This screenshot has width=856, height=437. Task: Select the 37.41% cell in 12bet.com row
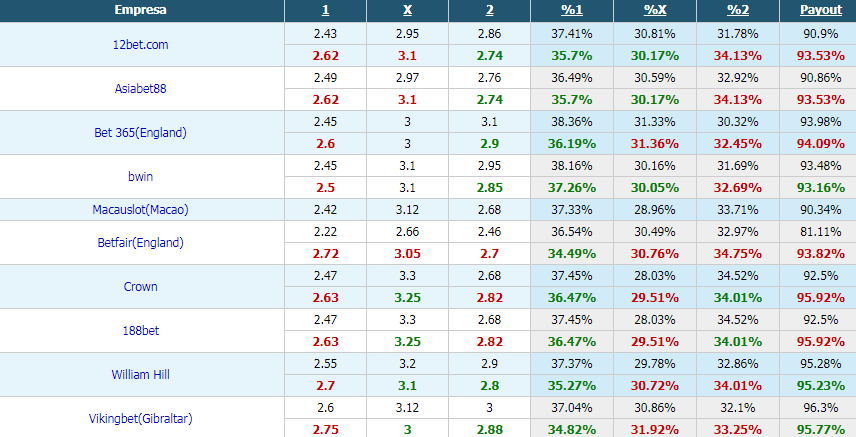pos(572,34)
